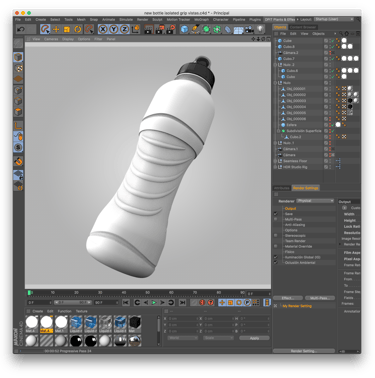Select Obj_000003 in object tree
The width and height of the screenshot is (375, 378).
pos(296,101)
